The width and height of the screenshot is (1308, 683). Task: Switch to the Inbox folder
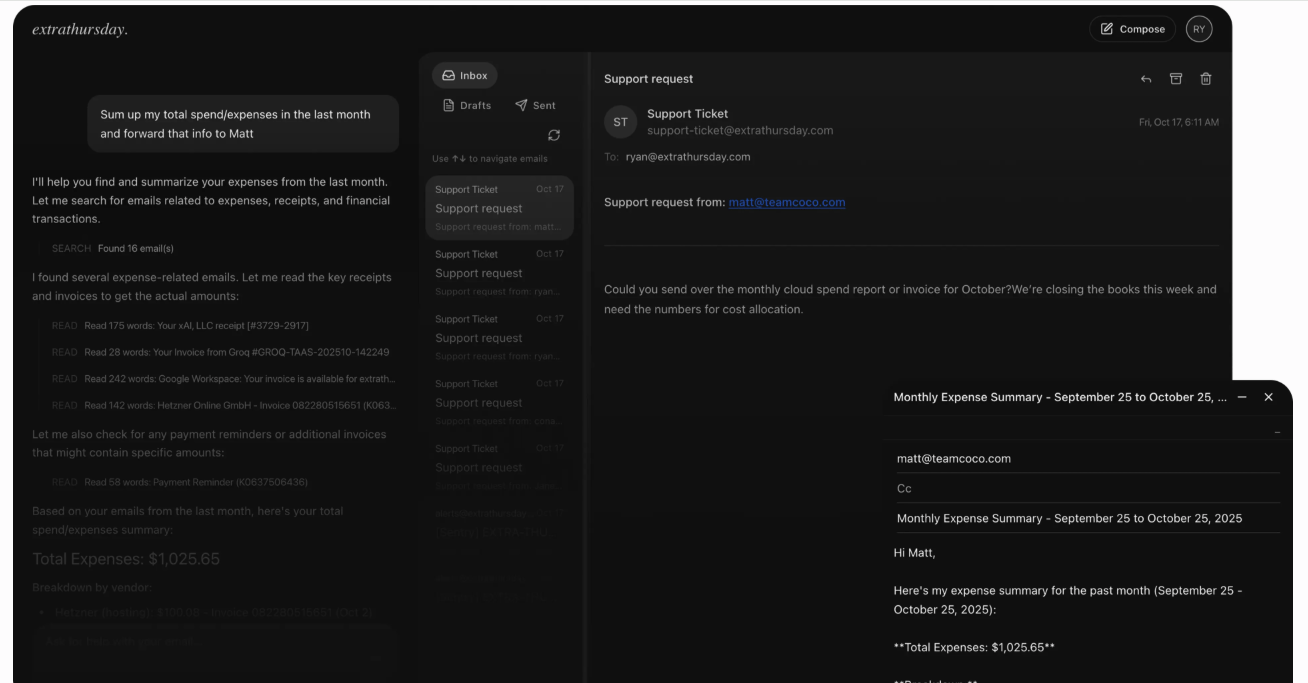465,75
